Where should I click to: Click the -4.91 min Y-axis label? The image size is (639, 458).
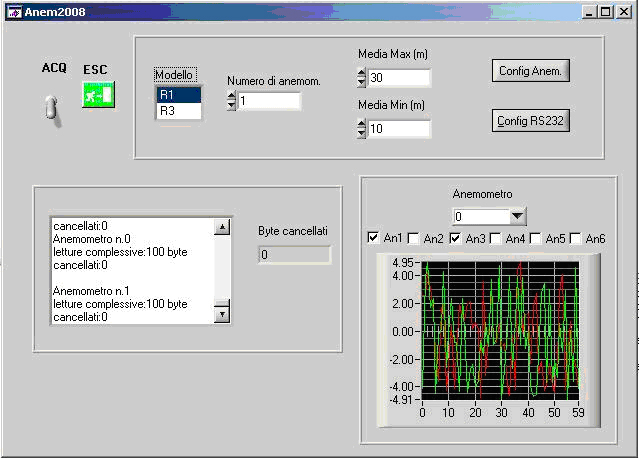(401, 400)
